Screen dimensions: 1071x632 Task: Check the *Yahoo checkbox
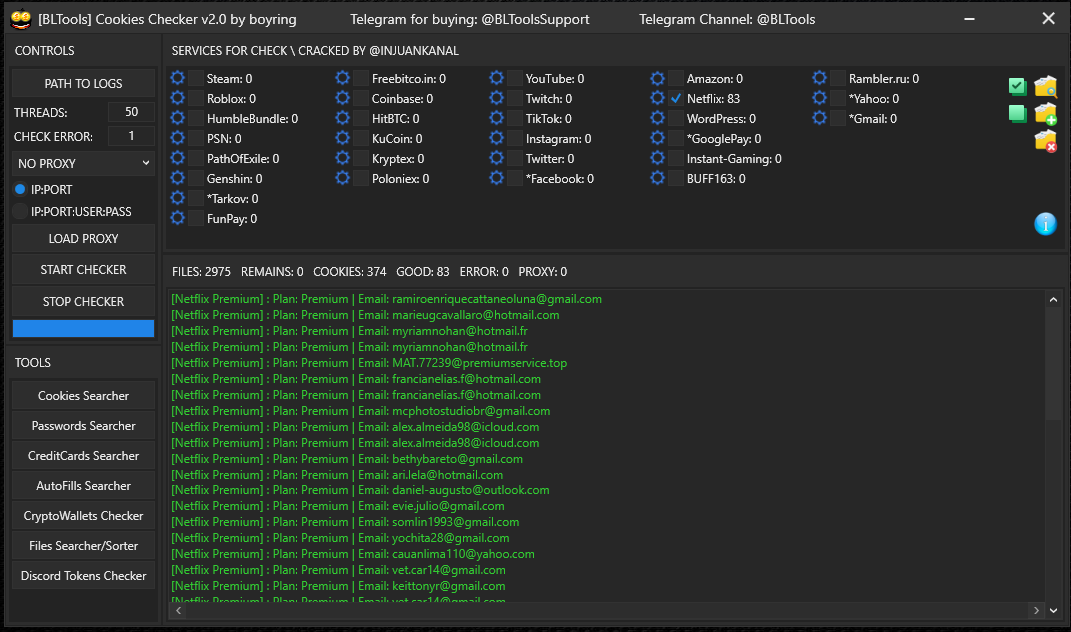(838, 98)
